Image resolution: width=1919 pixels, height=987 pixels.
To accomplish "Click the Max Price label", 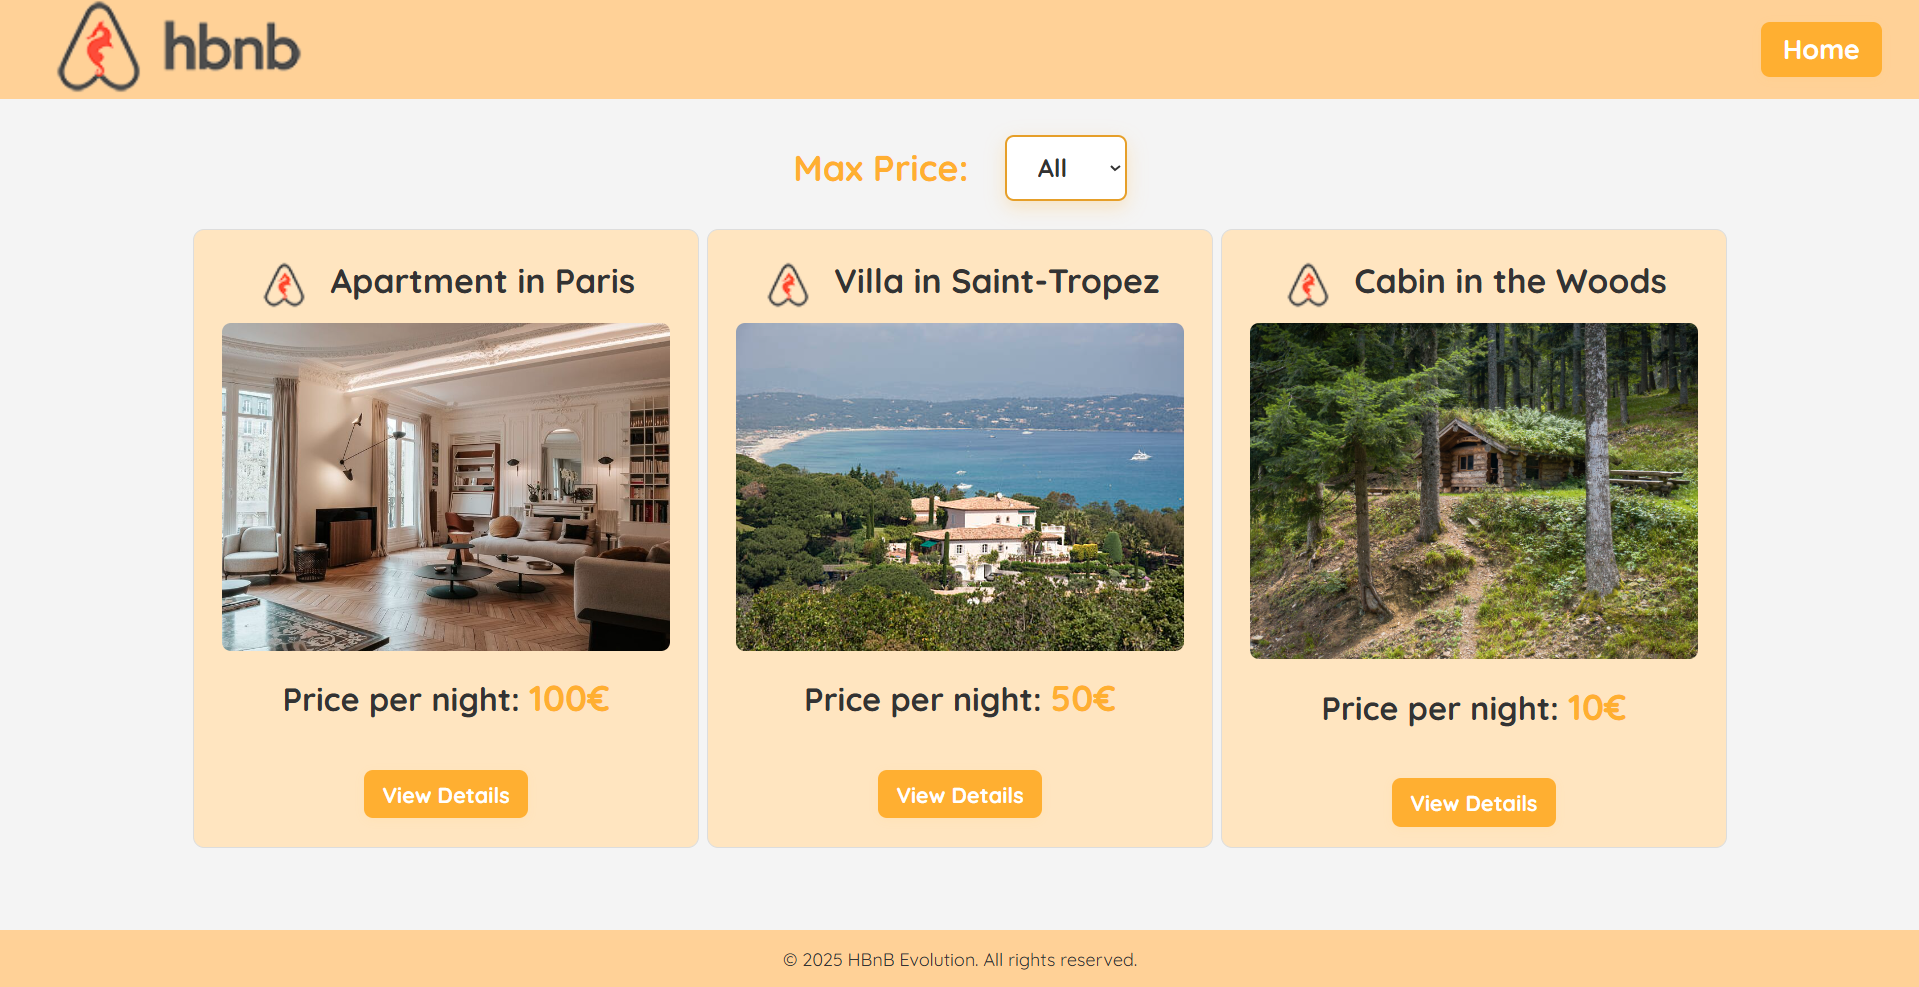I will point(880,169).
